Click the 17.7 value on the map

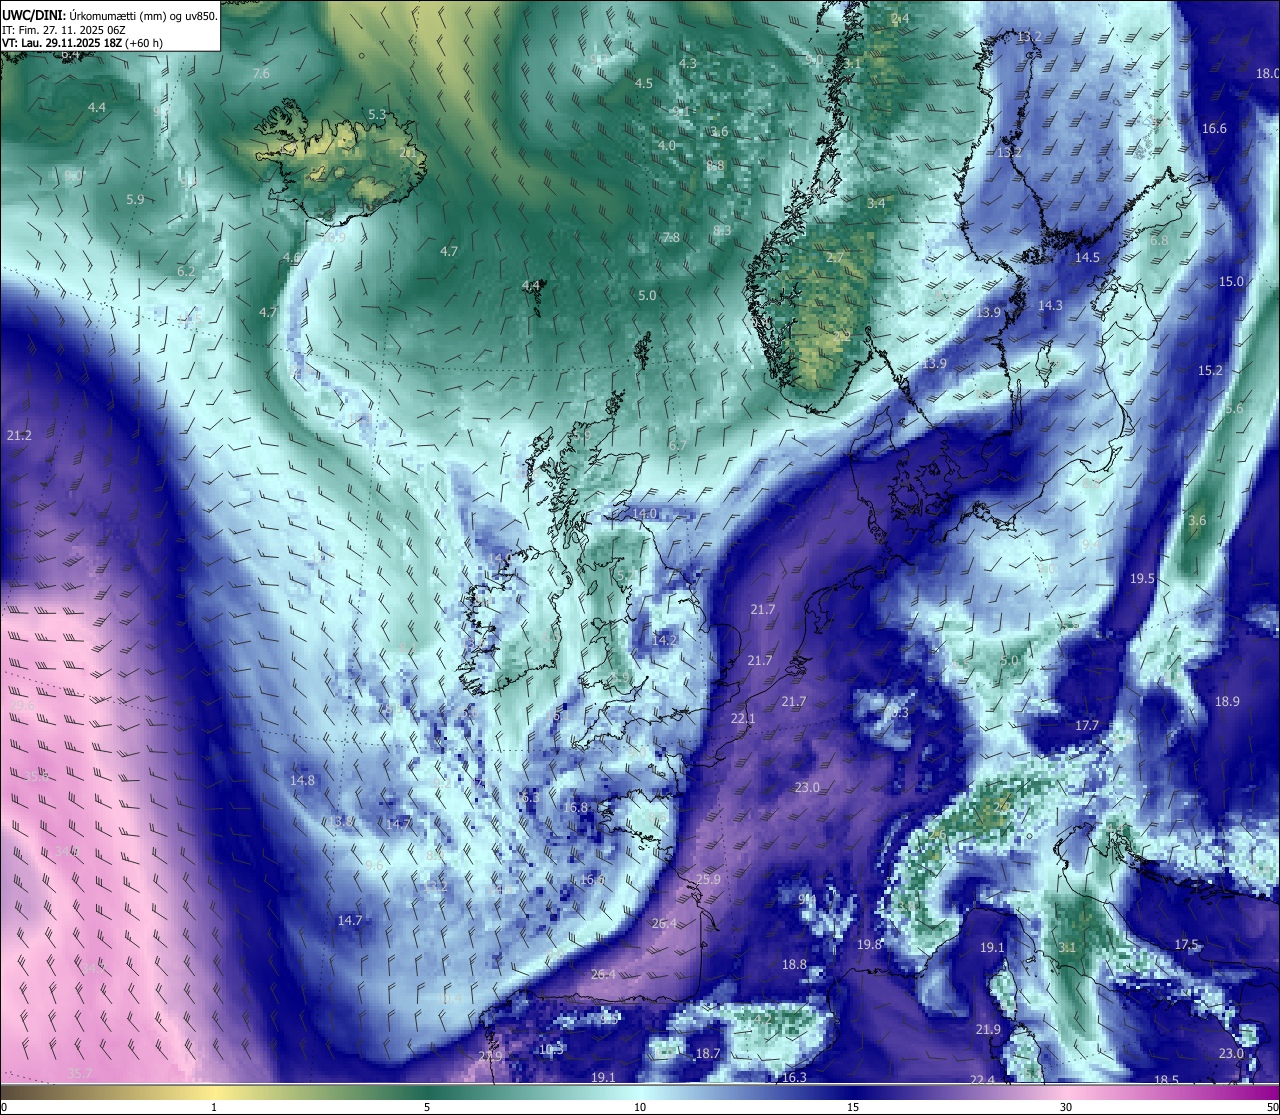click(x=1086, y=725)
